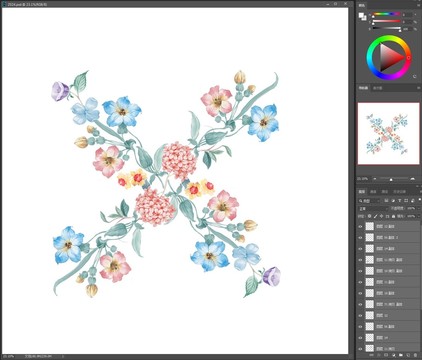
Task: Toggle the eye of the fourth layer from top
Action: pyautogui.click(x=360, y=260)
